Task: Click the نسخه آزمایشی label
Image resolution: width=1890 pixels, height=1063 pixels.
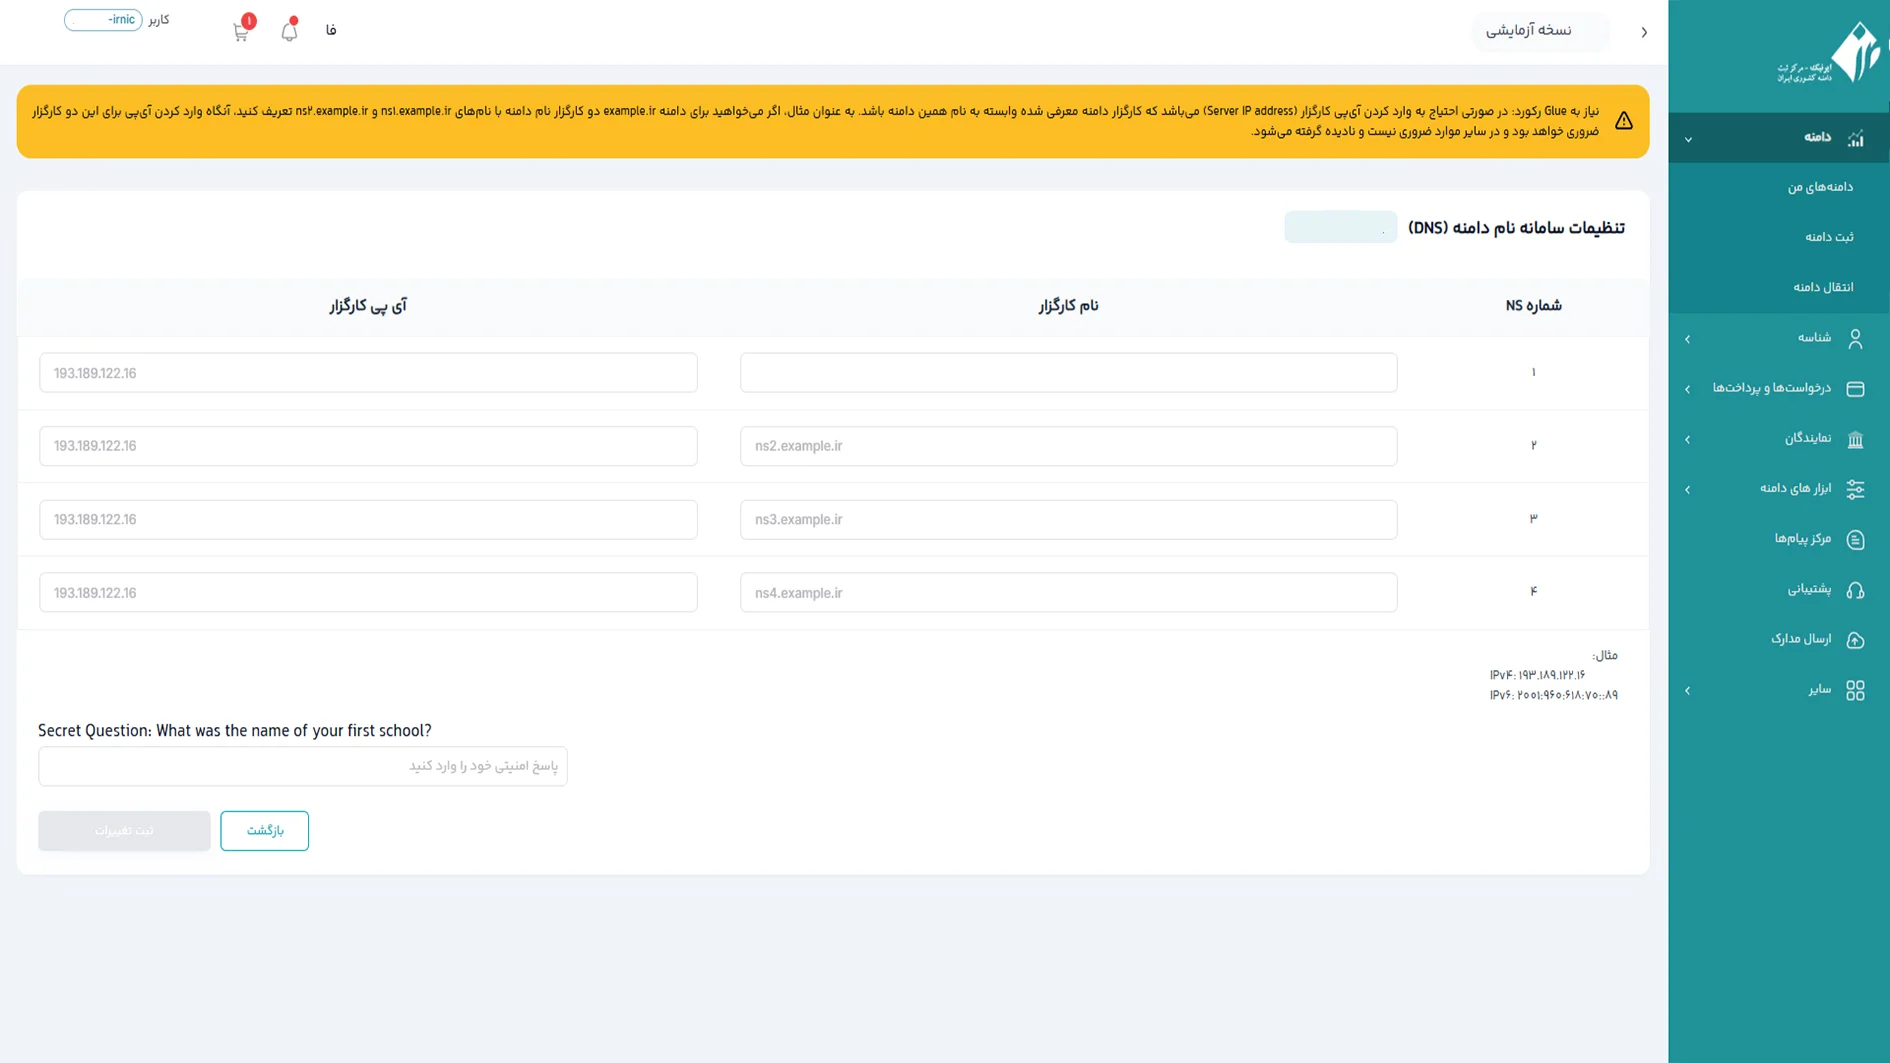Action: [1528, 31]
